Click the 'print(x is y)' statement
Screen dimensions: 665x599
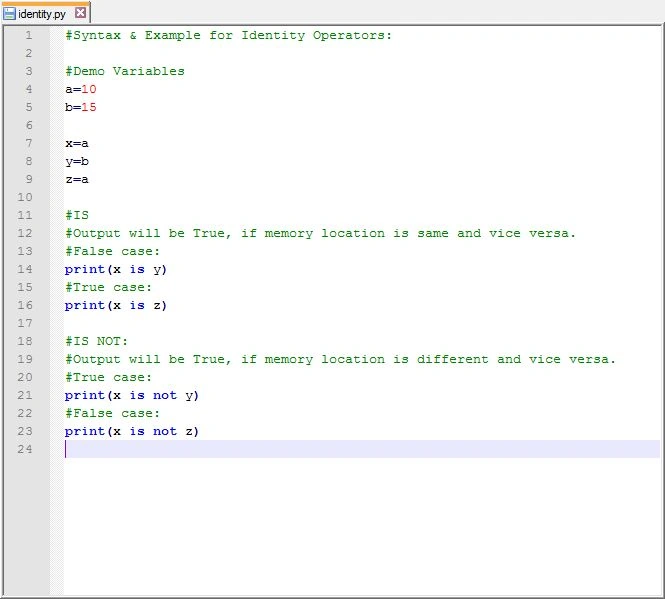[116, 269]
